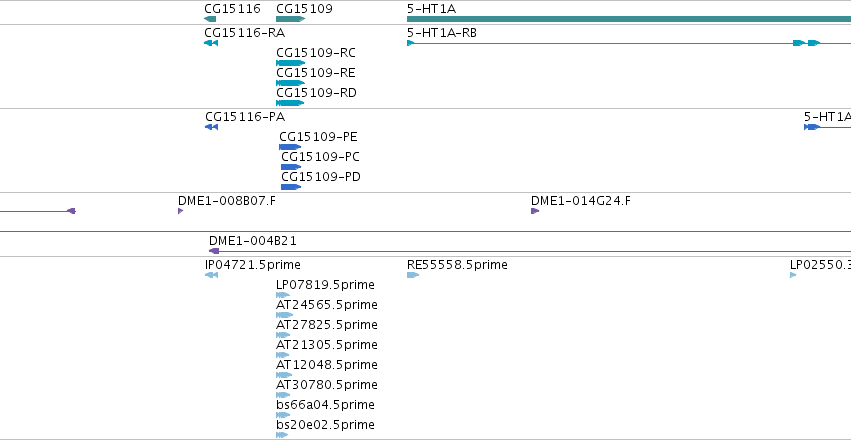
Task: Click the bs66a04.5prime EST label
Action: pyautogui.click(x=325, y=405)
